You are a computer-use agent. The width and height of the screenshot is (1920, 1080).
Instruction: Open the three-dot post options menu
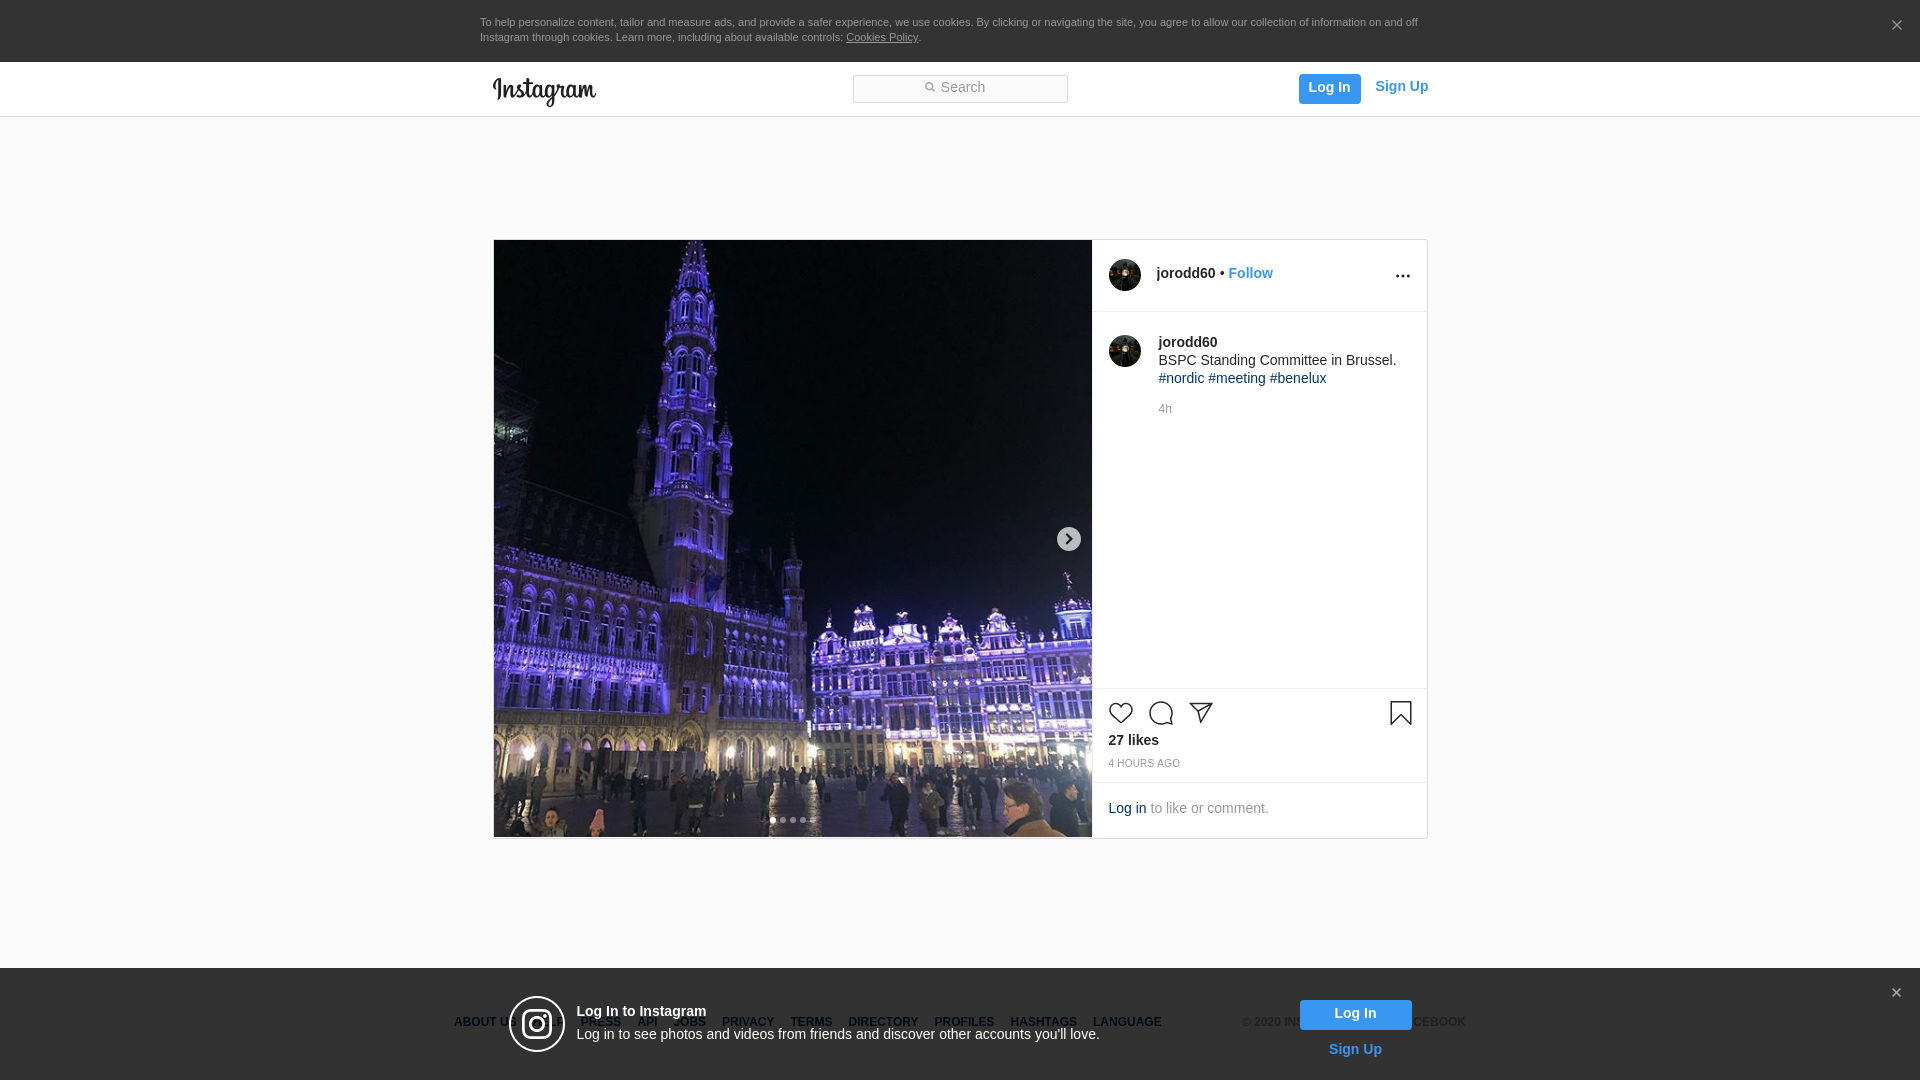[1402, 276]
